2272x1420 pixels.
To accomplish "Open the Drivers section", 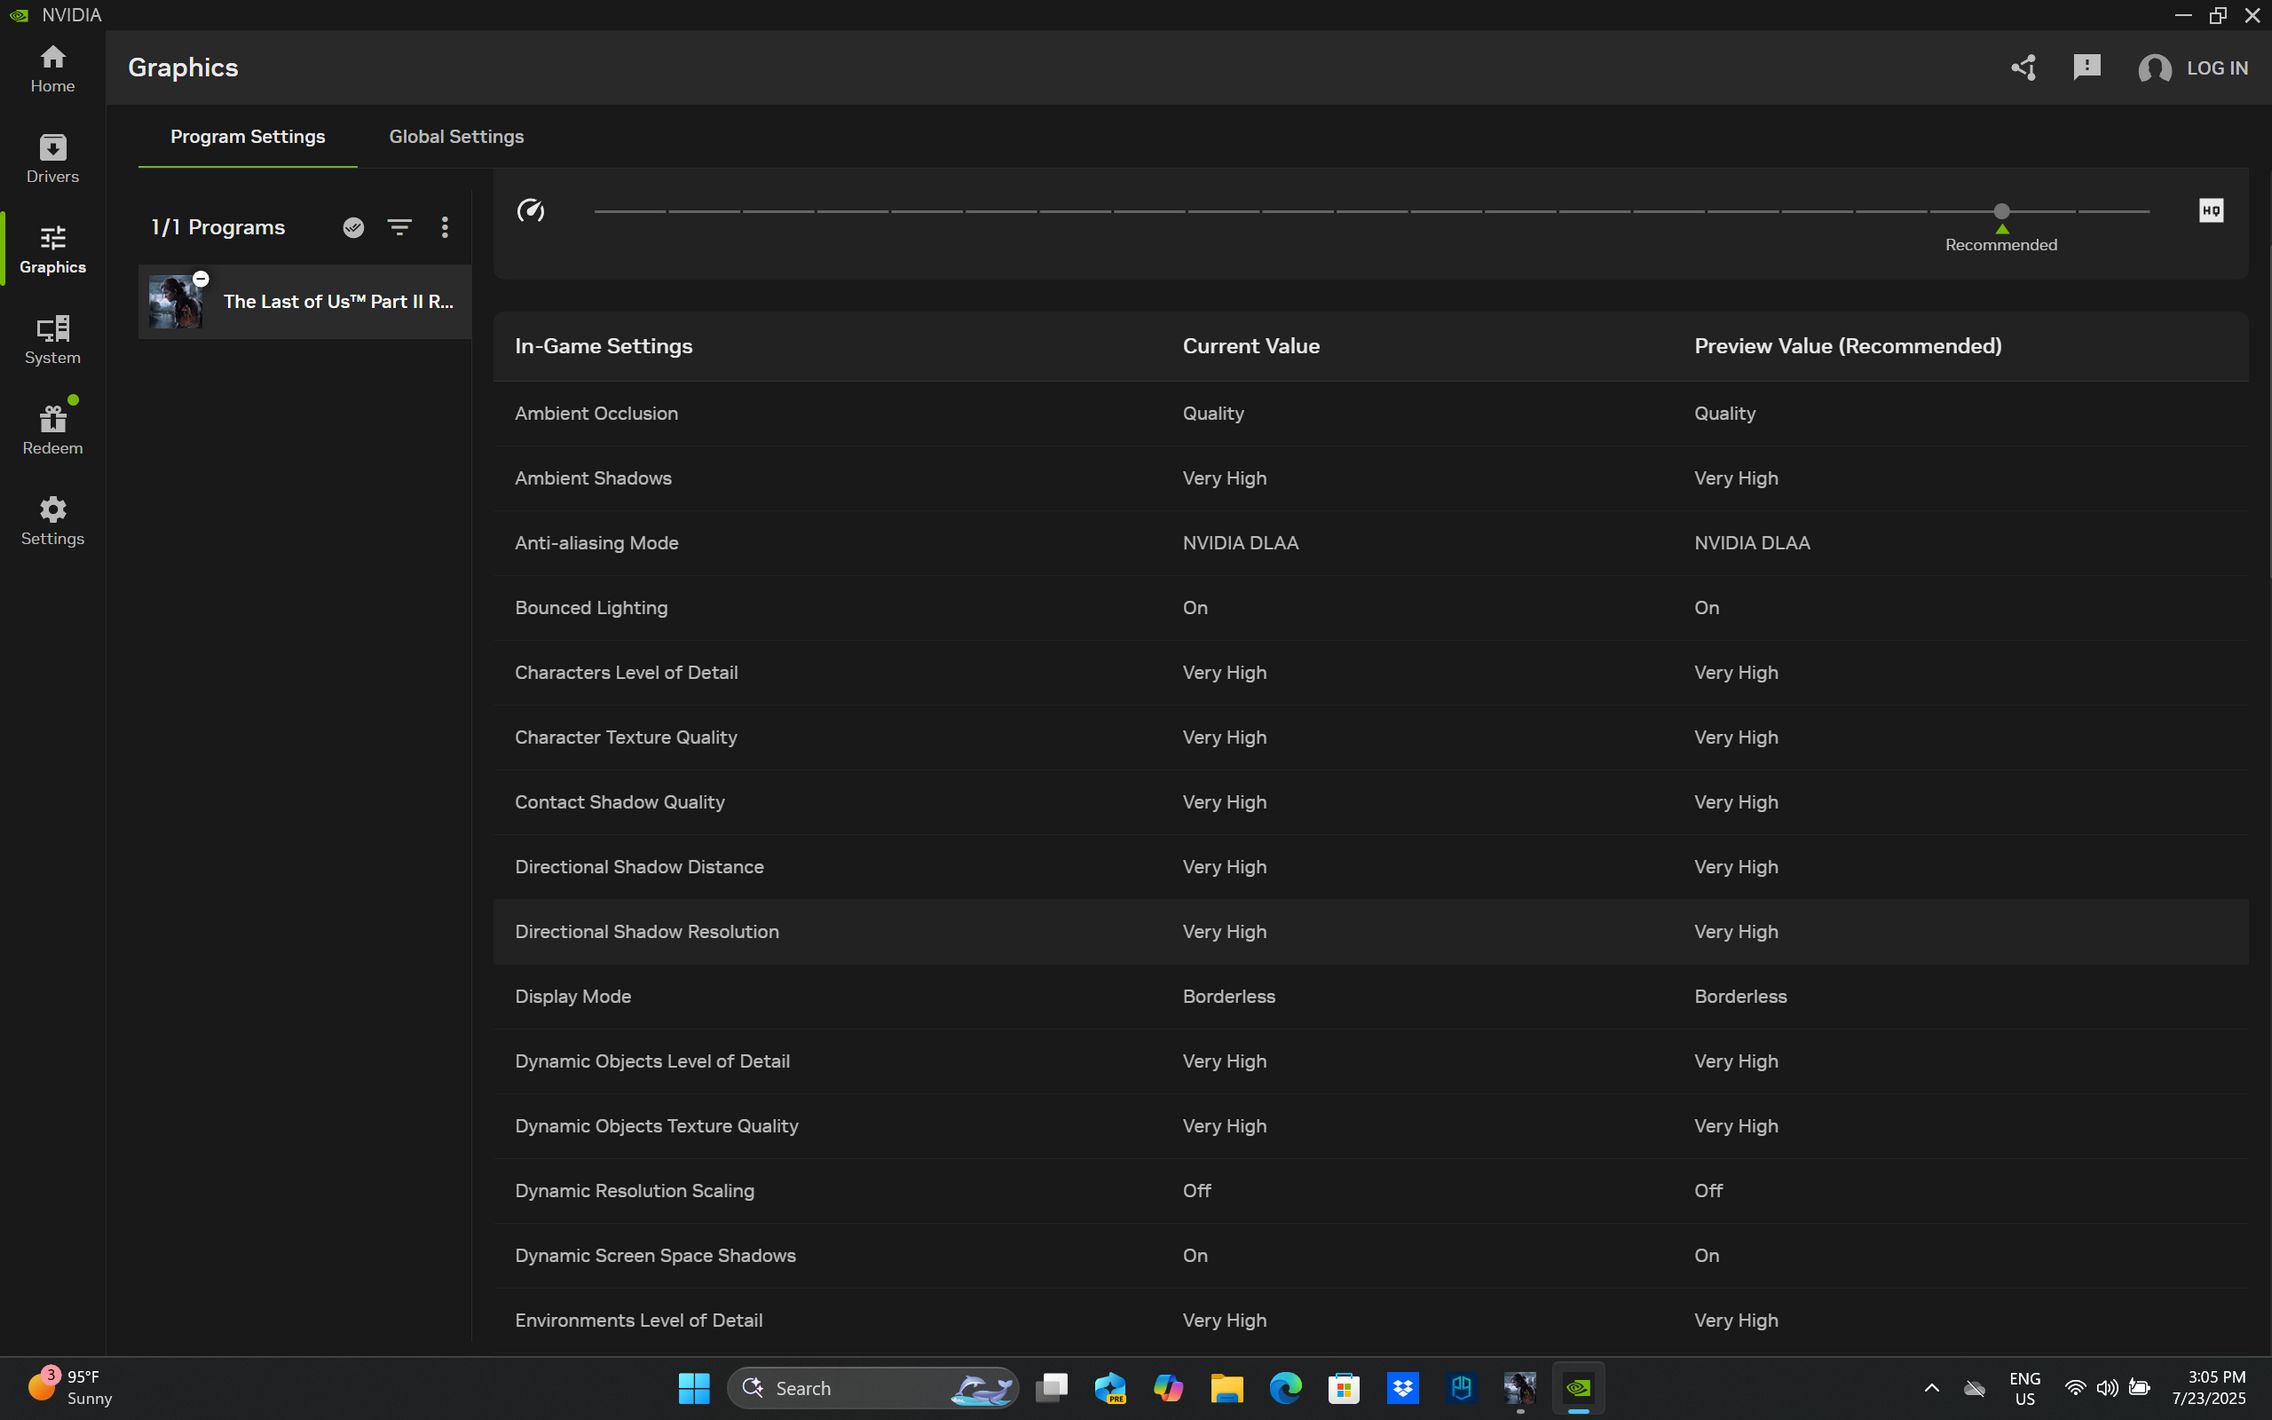I will (52, 159).
